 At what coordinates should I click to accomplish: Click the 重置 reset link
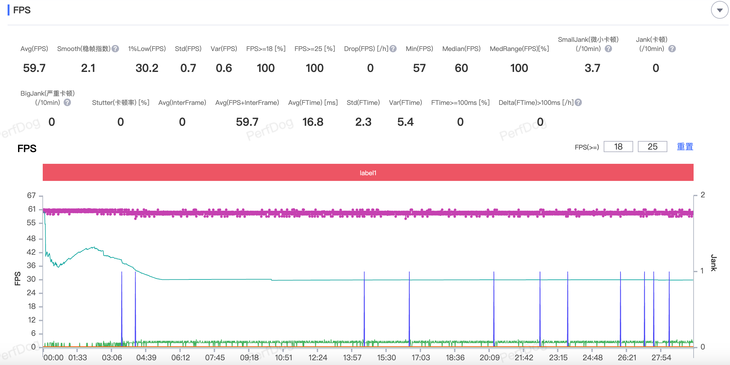[x=685, y=147]
